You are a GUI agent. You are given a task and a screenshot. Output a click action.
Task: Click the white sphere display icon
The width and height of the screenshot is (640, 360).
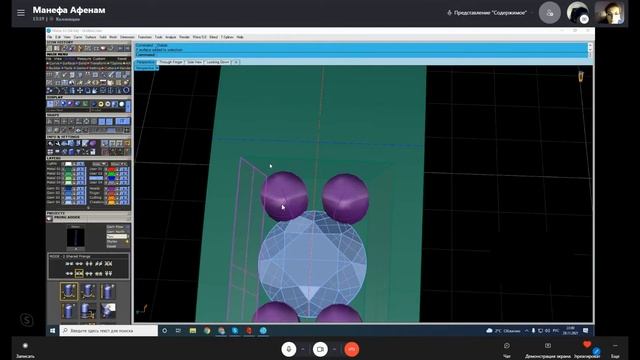click(x=122, y=104)
